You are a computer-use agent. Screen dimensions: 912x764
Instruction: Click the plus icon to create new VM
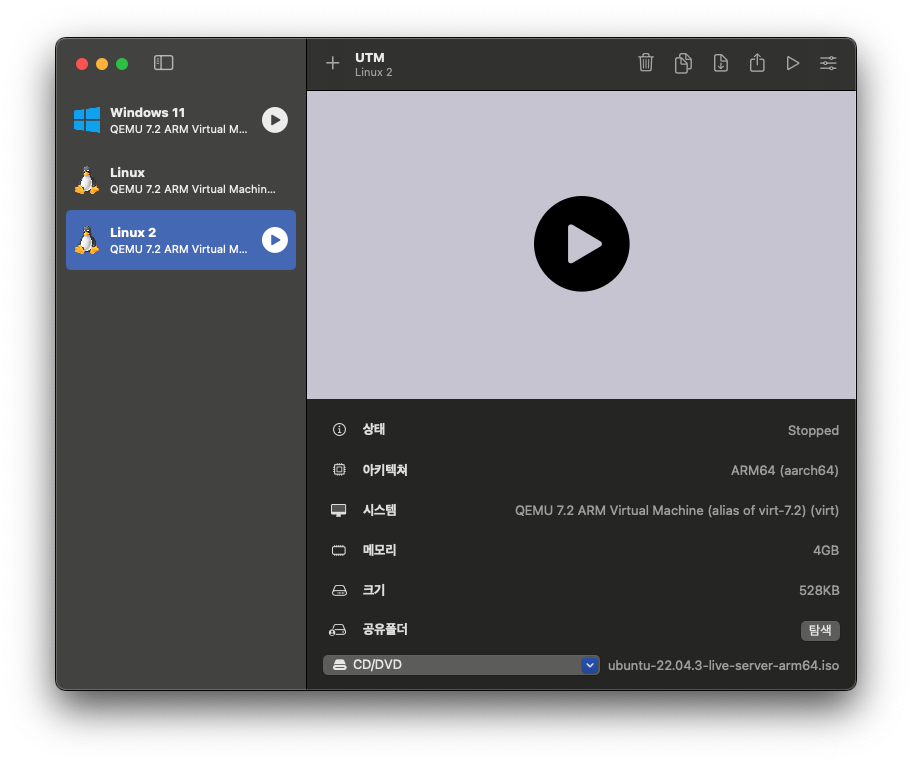[x=333, y=63]
